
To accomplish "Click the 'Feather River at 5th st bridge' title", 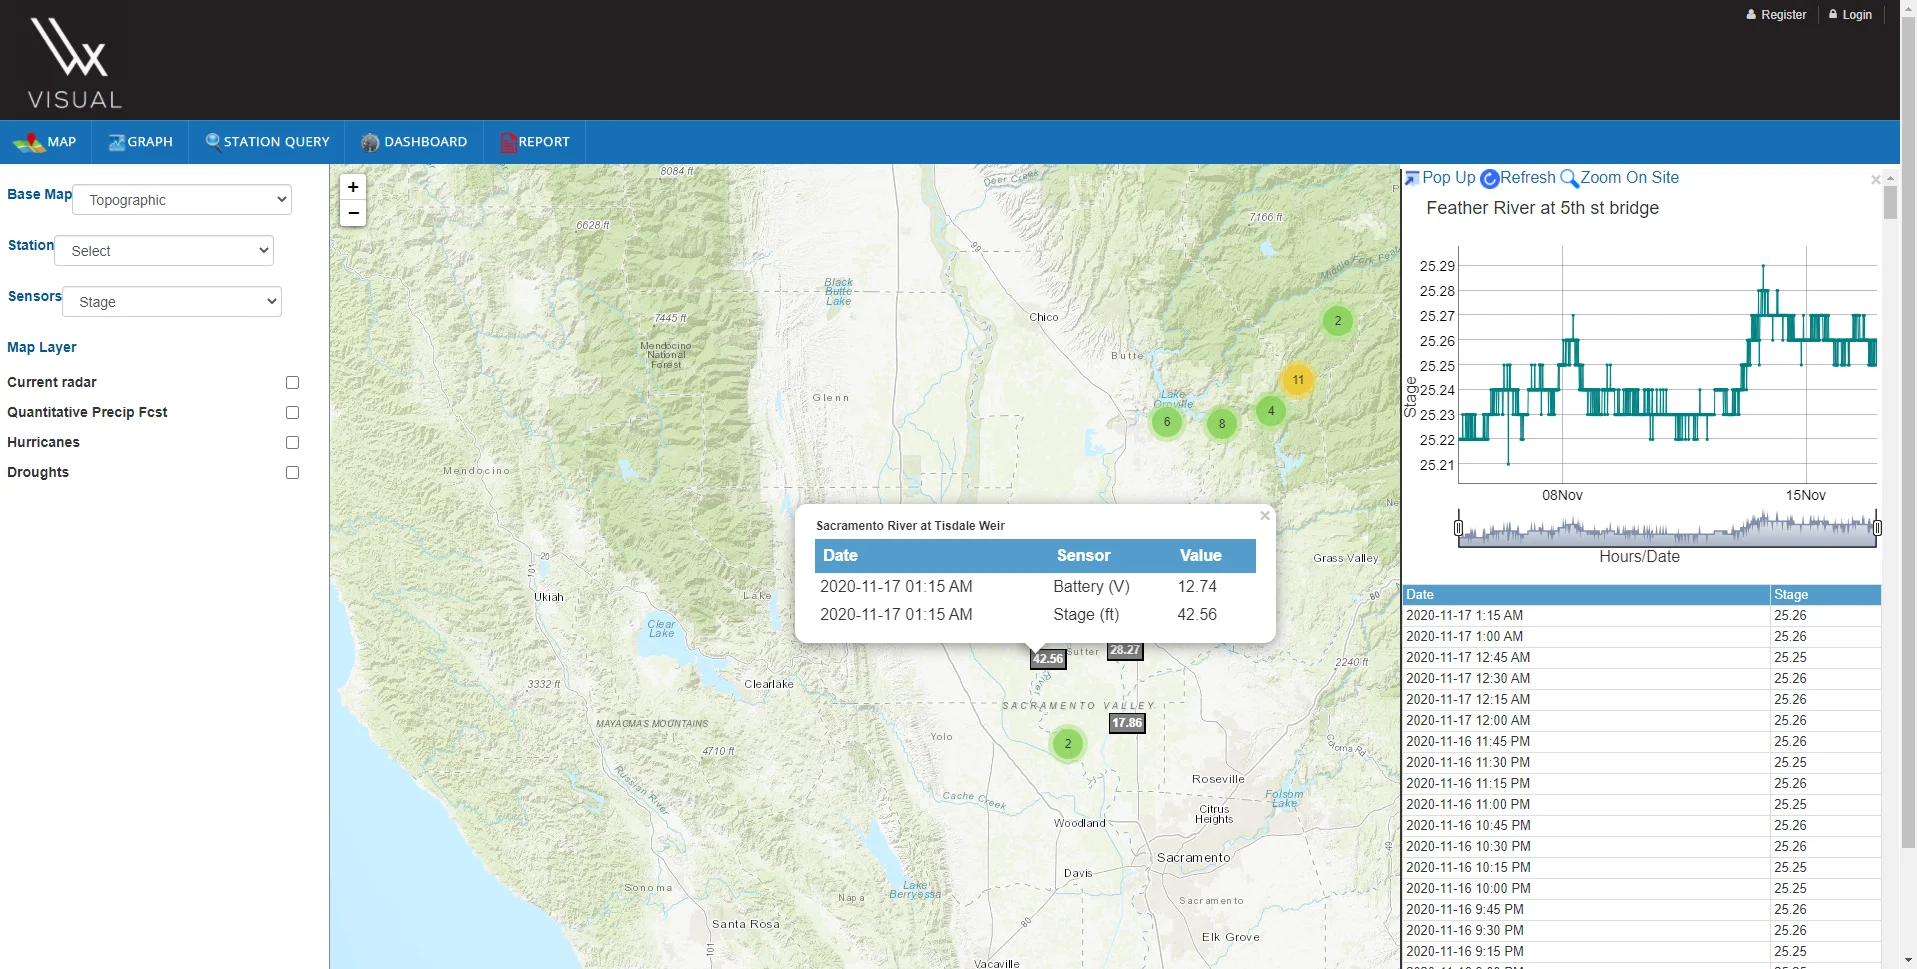I will coord(1542,208).
